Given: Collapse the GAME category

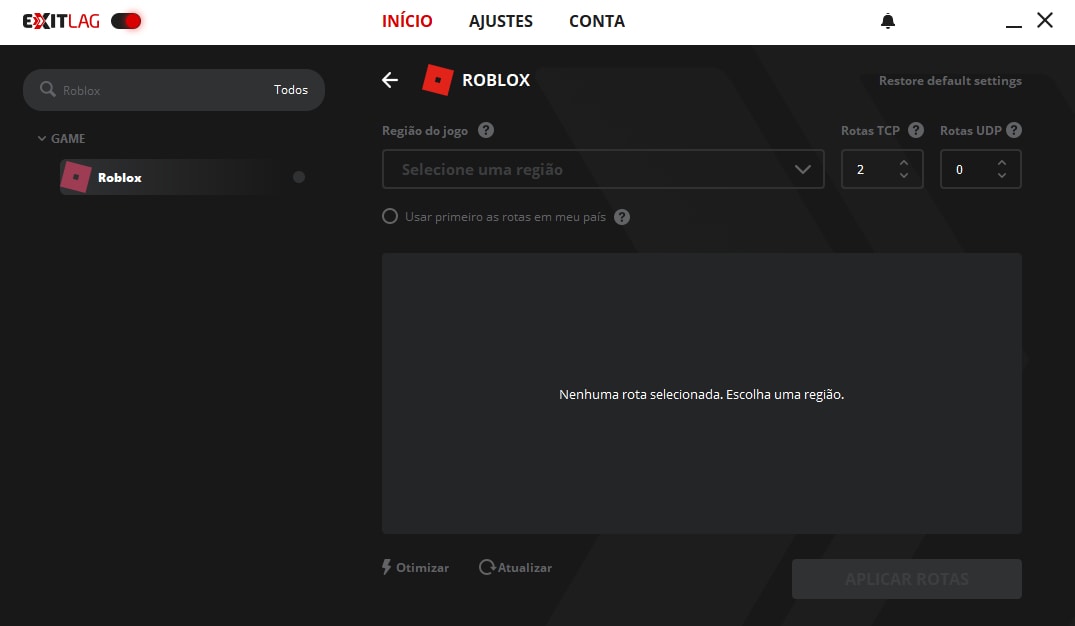Looking at the screenshot, I should [42, 139].
